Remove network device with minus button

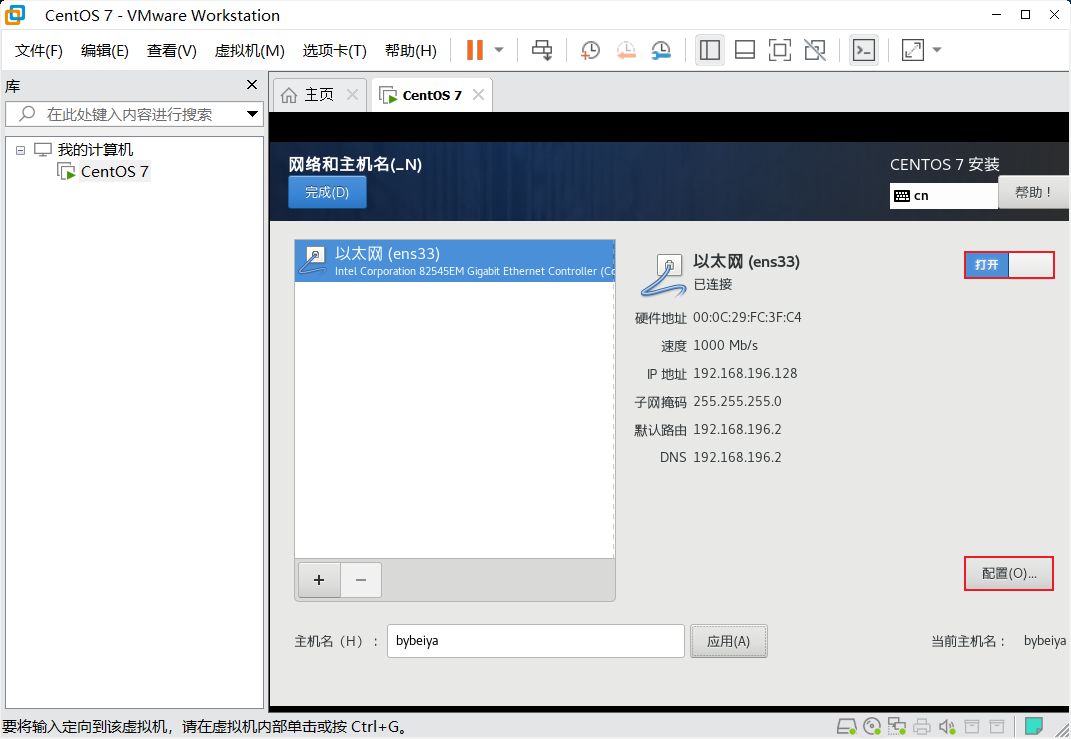pos(361,580)
